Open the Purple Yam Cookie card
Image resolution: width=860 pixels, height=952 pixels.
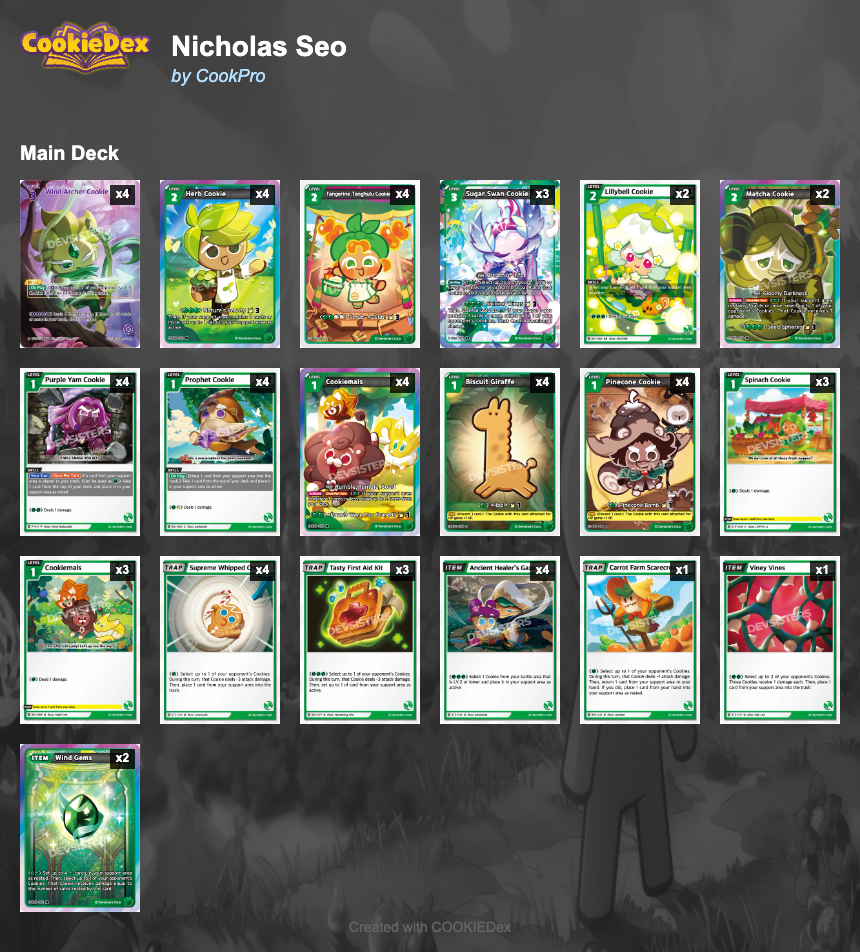(x=80, y=452)
